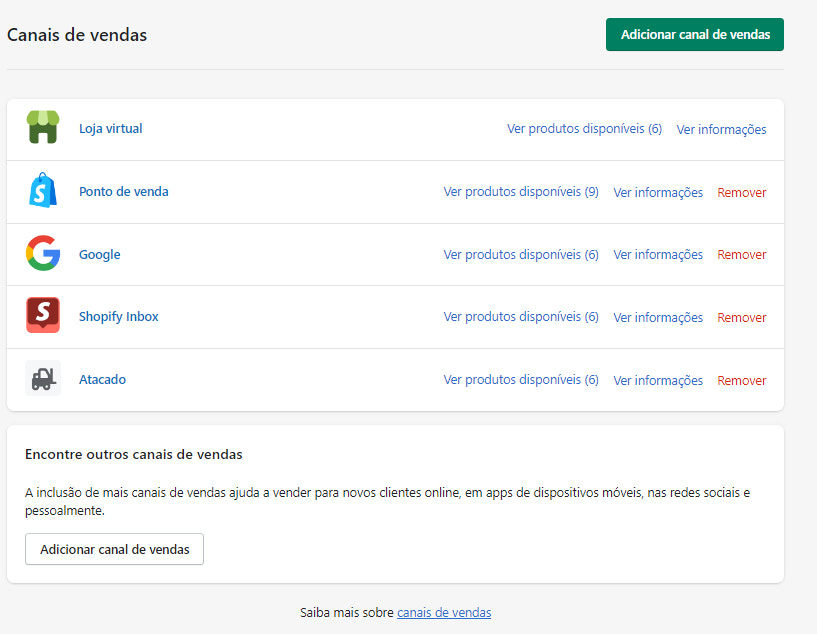The image size is (817, 634).
Task: Select the Ponto de venda Shopify bag icon
Action: (43, 191)
